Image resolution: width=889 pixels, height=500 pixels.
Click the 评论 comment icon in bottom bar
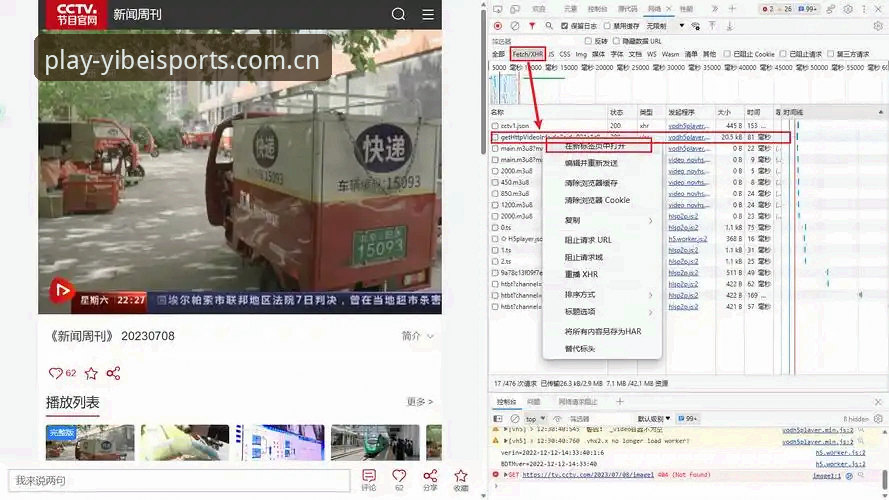click(369, 480)
